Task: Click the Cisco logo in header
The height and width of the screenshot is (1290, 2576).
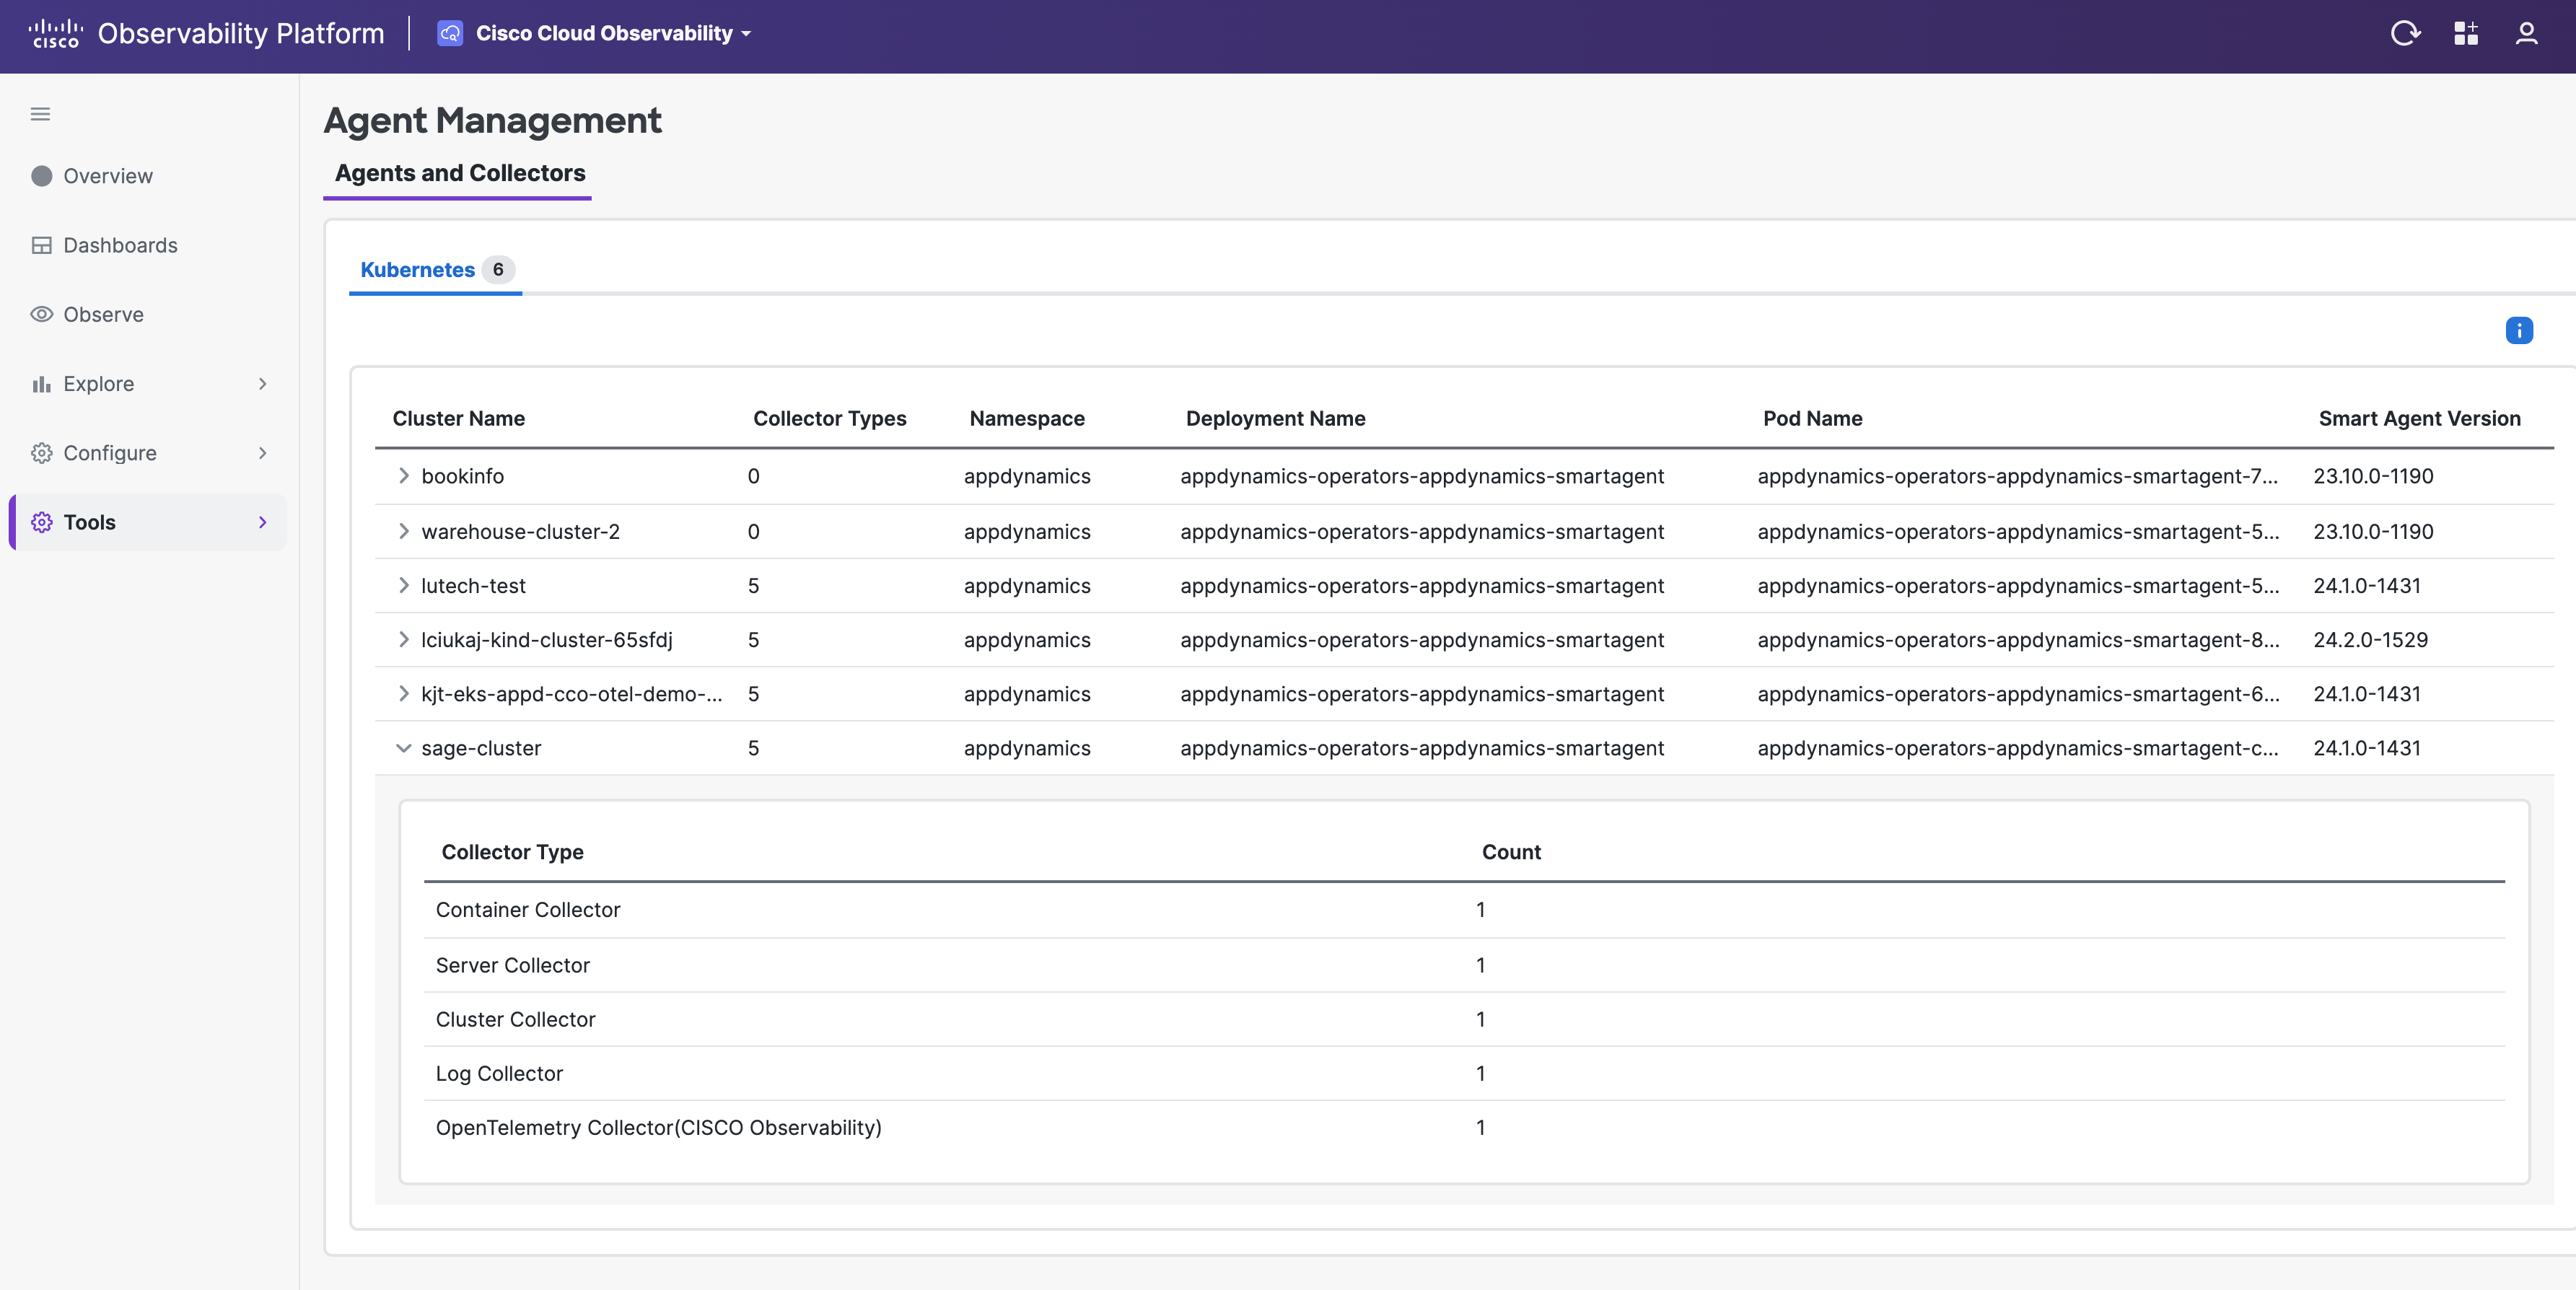Action: pyautogui.click(x=55, y=33)
